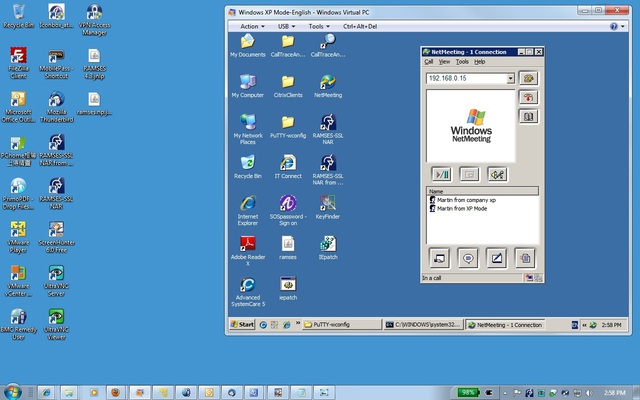Click Ctrl+Alt+Del in Virtual PC toolbar
The width and height of the screenshot is (640, 400).
(360, 26)
